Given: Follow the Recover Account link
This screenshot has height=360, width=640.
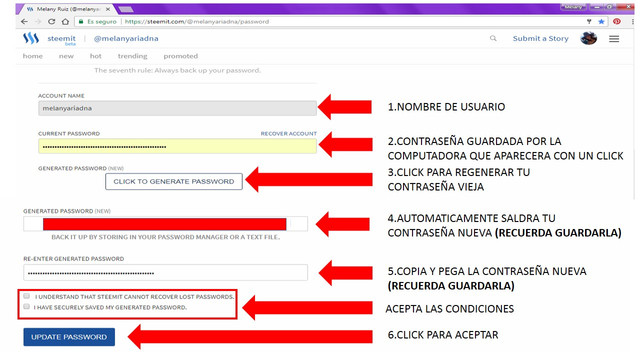Looking at the screenshot, I should point(289,133).
